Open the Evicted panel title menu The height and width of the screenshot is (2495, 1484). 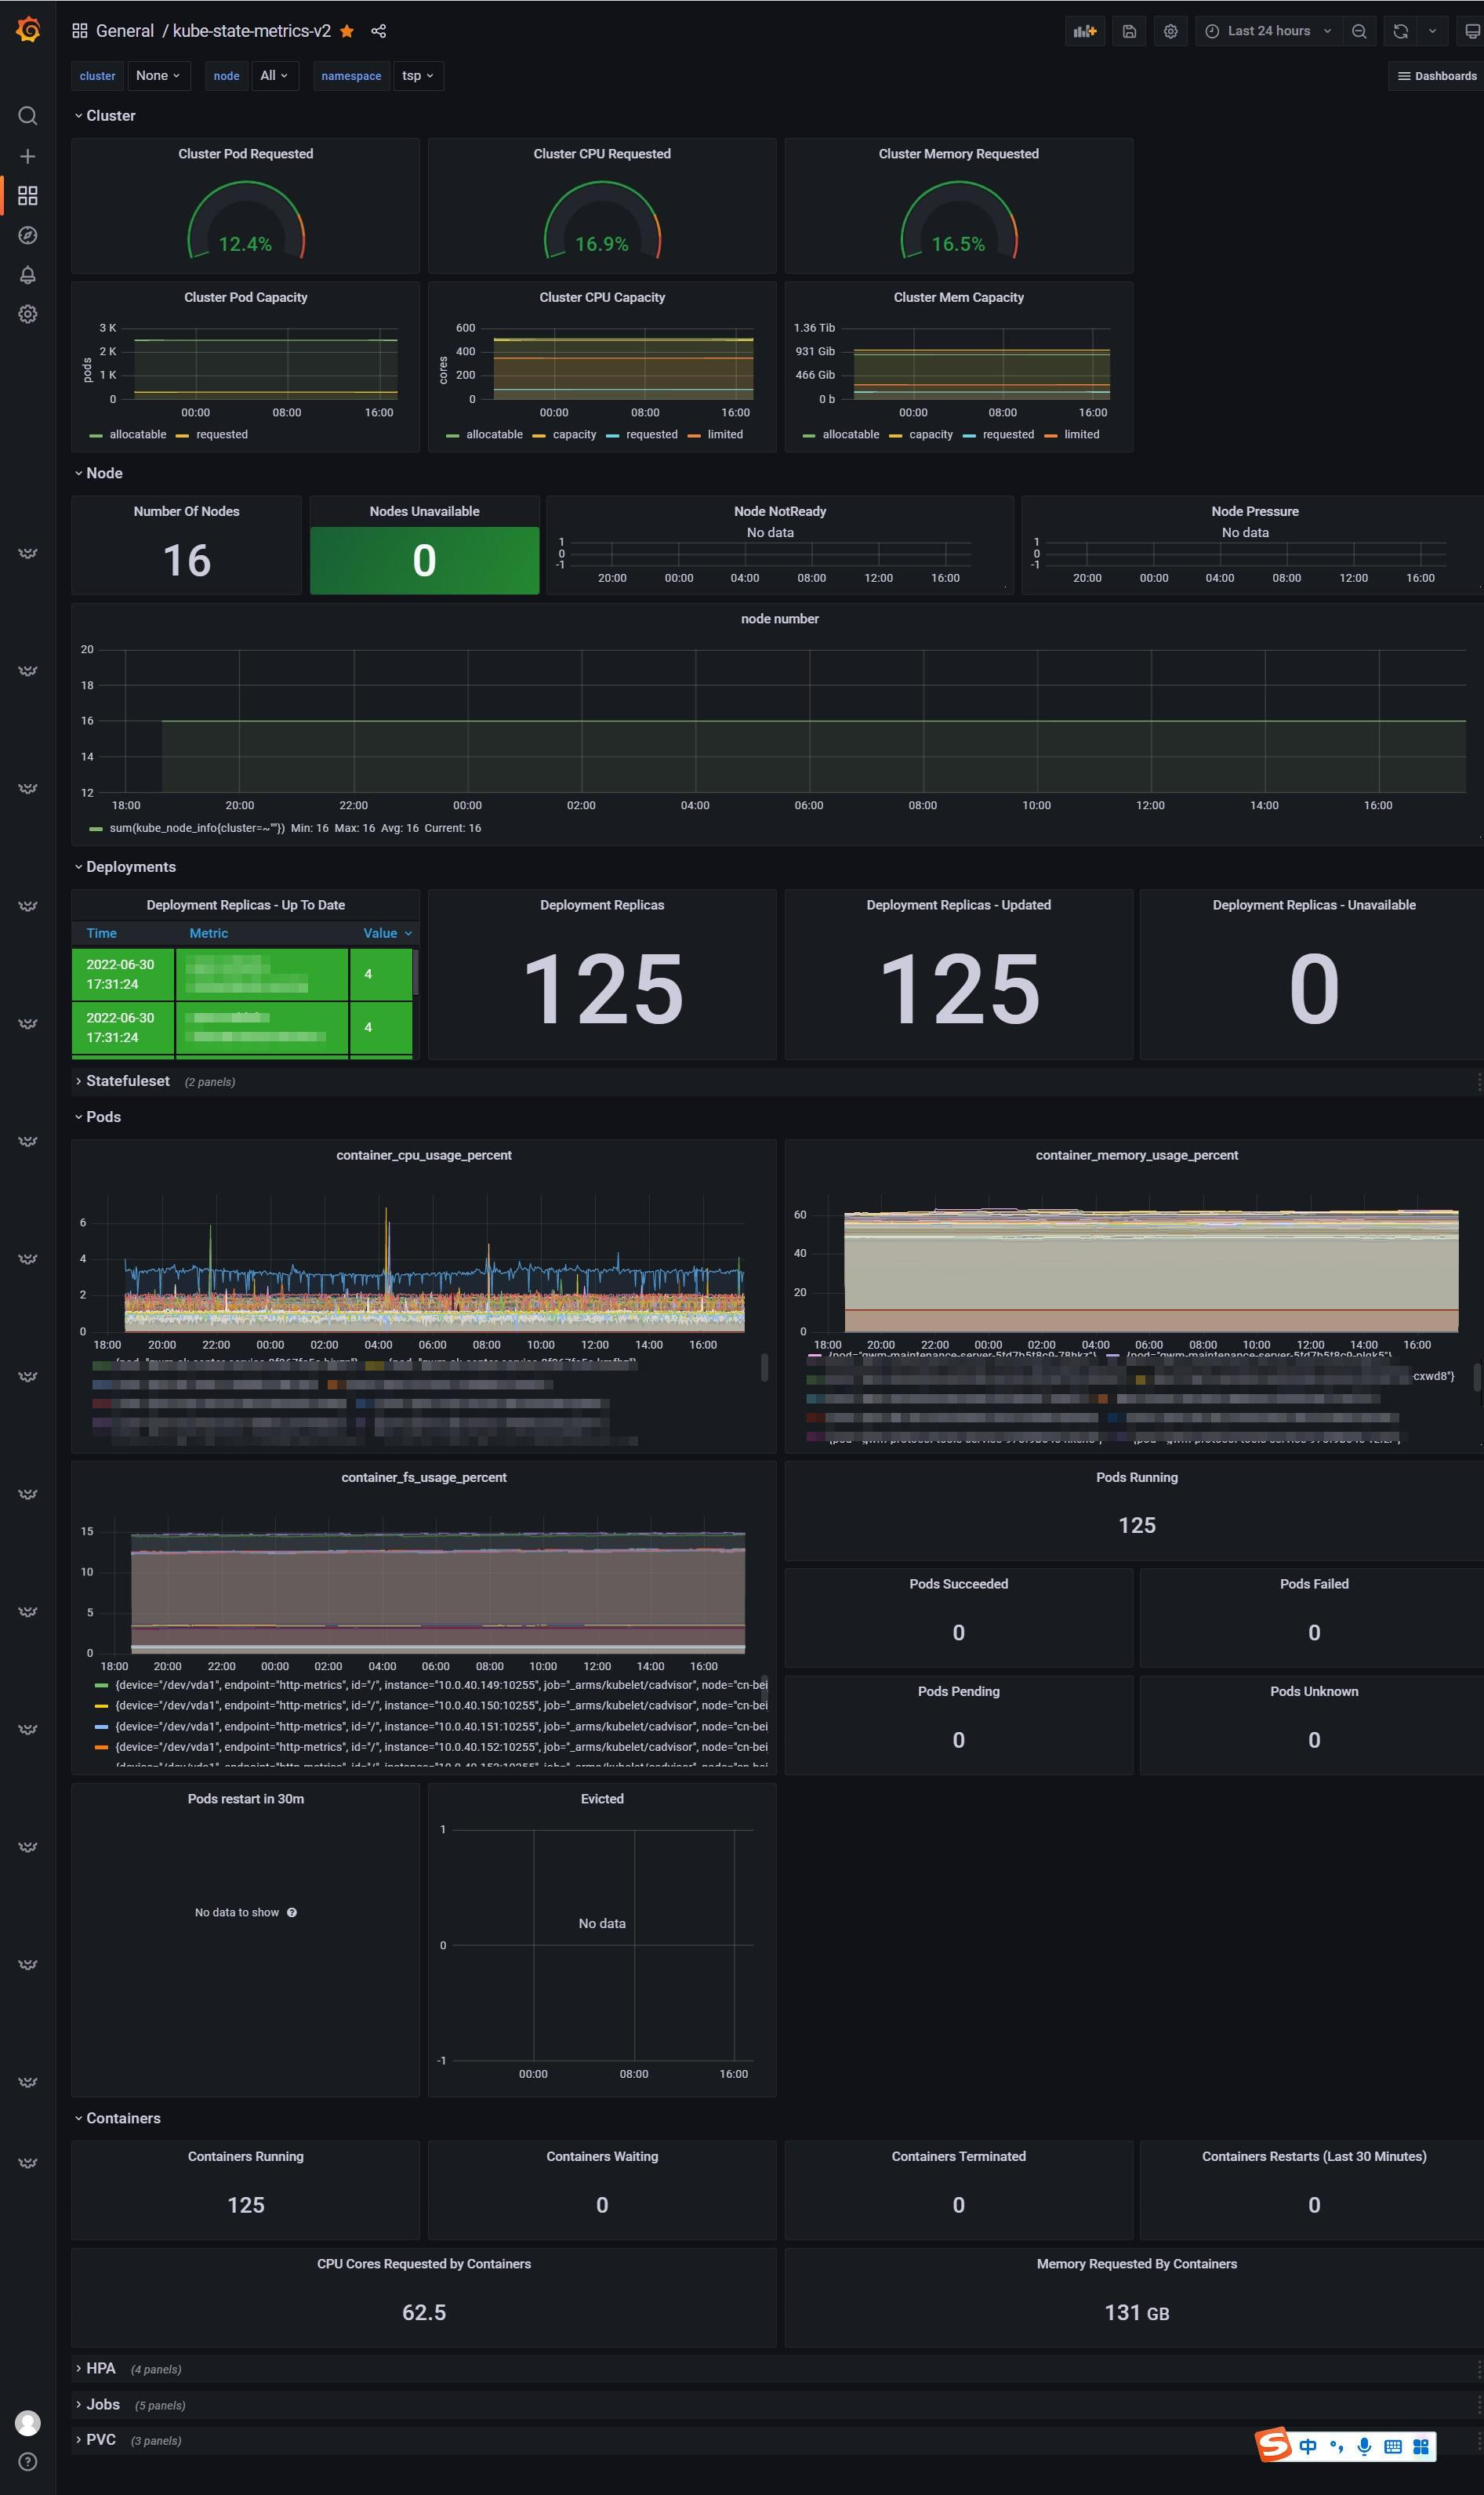tap(602, 1798)
